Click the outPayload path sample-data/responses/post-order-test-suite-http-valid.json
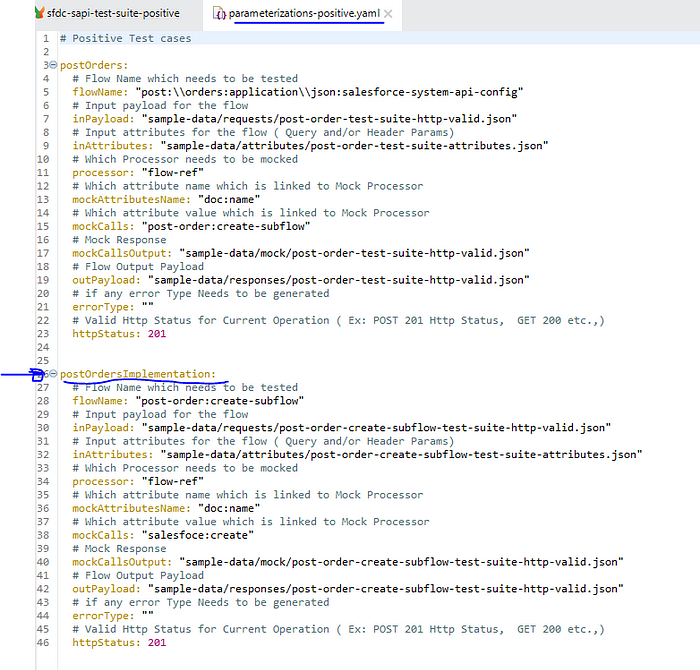Image resolution: width=700 pixels, height=670 pixels. (x=338, y=280)
